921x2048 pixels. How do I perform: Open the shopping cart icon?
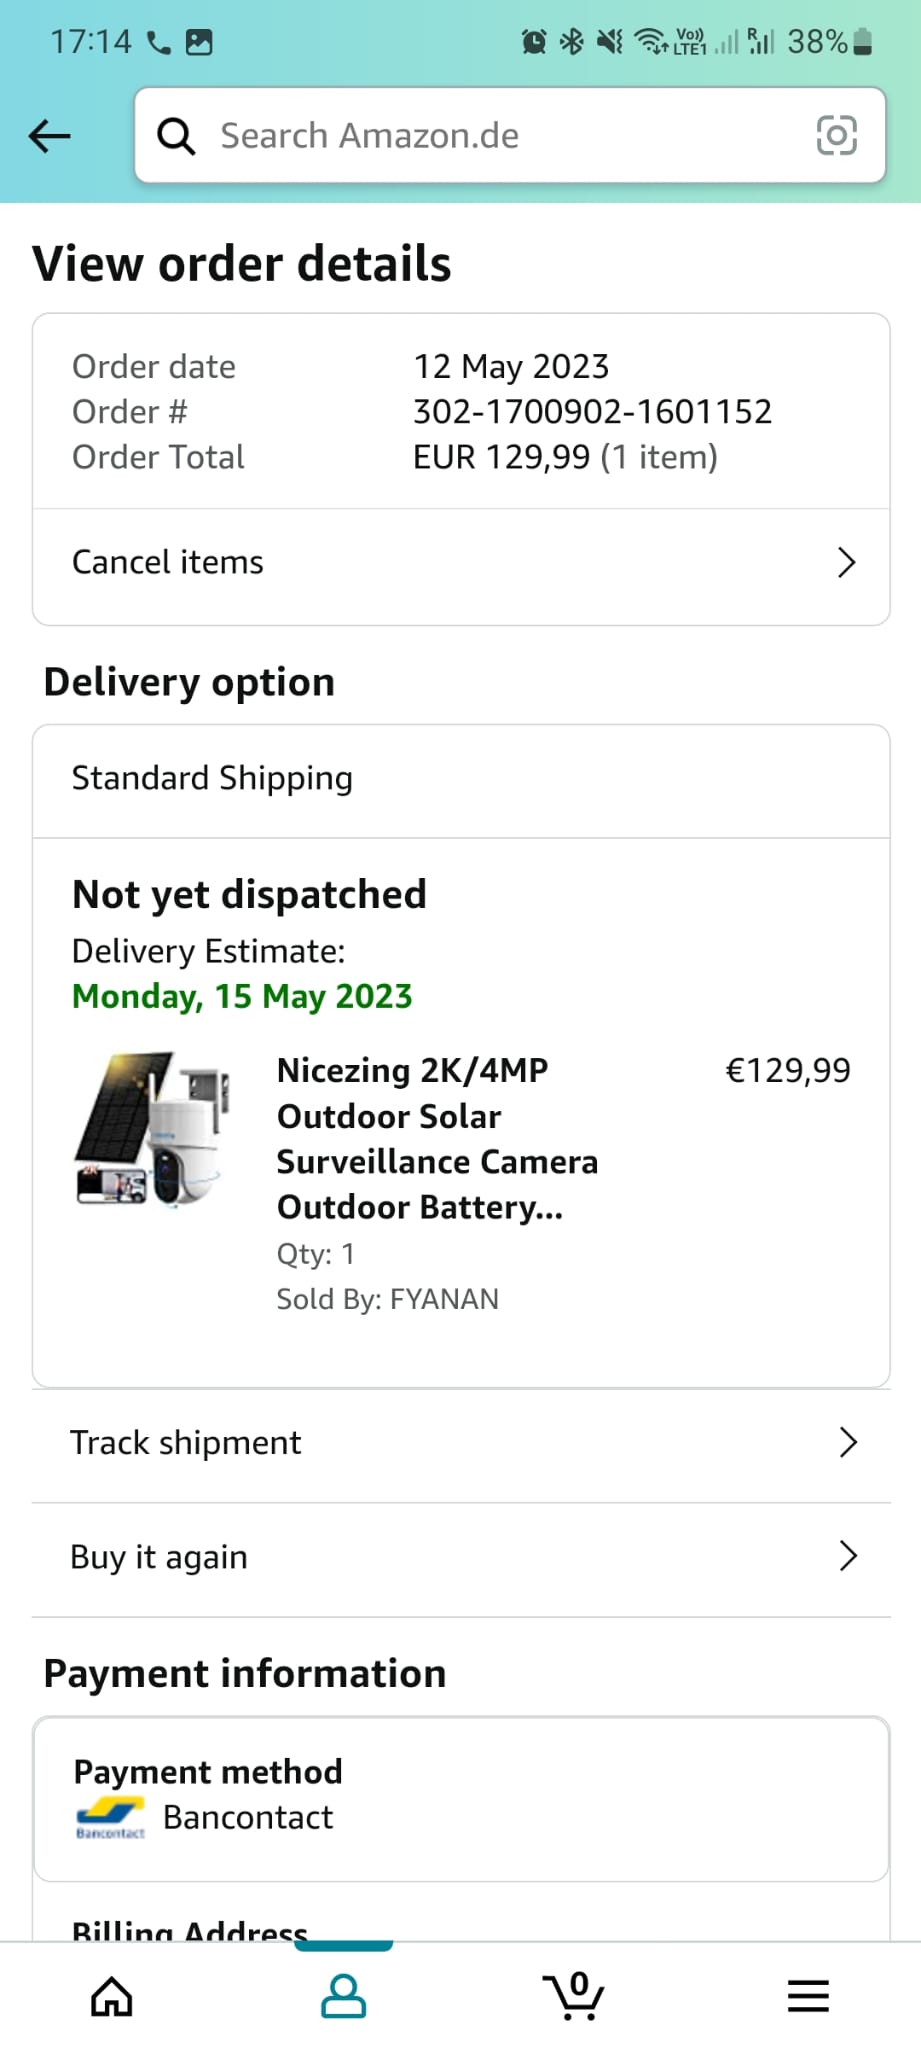[574, 1996]
